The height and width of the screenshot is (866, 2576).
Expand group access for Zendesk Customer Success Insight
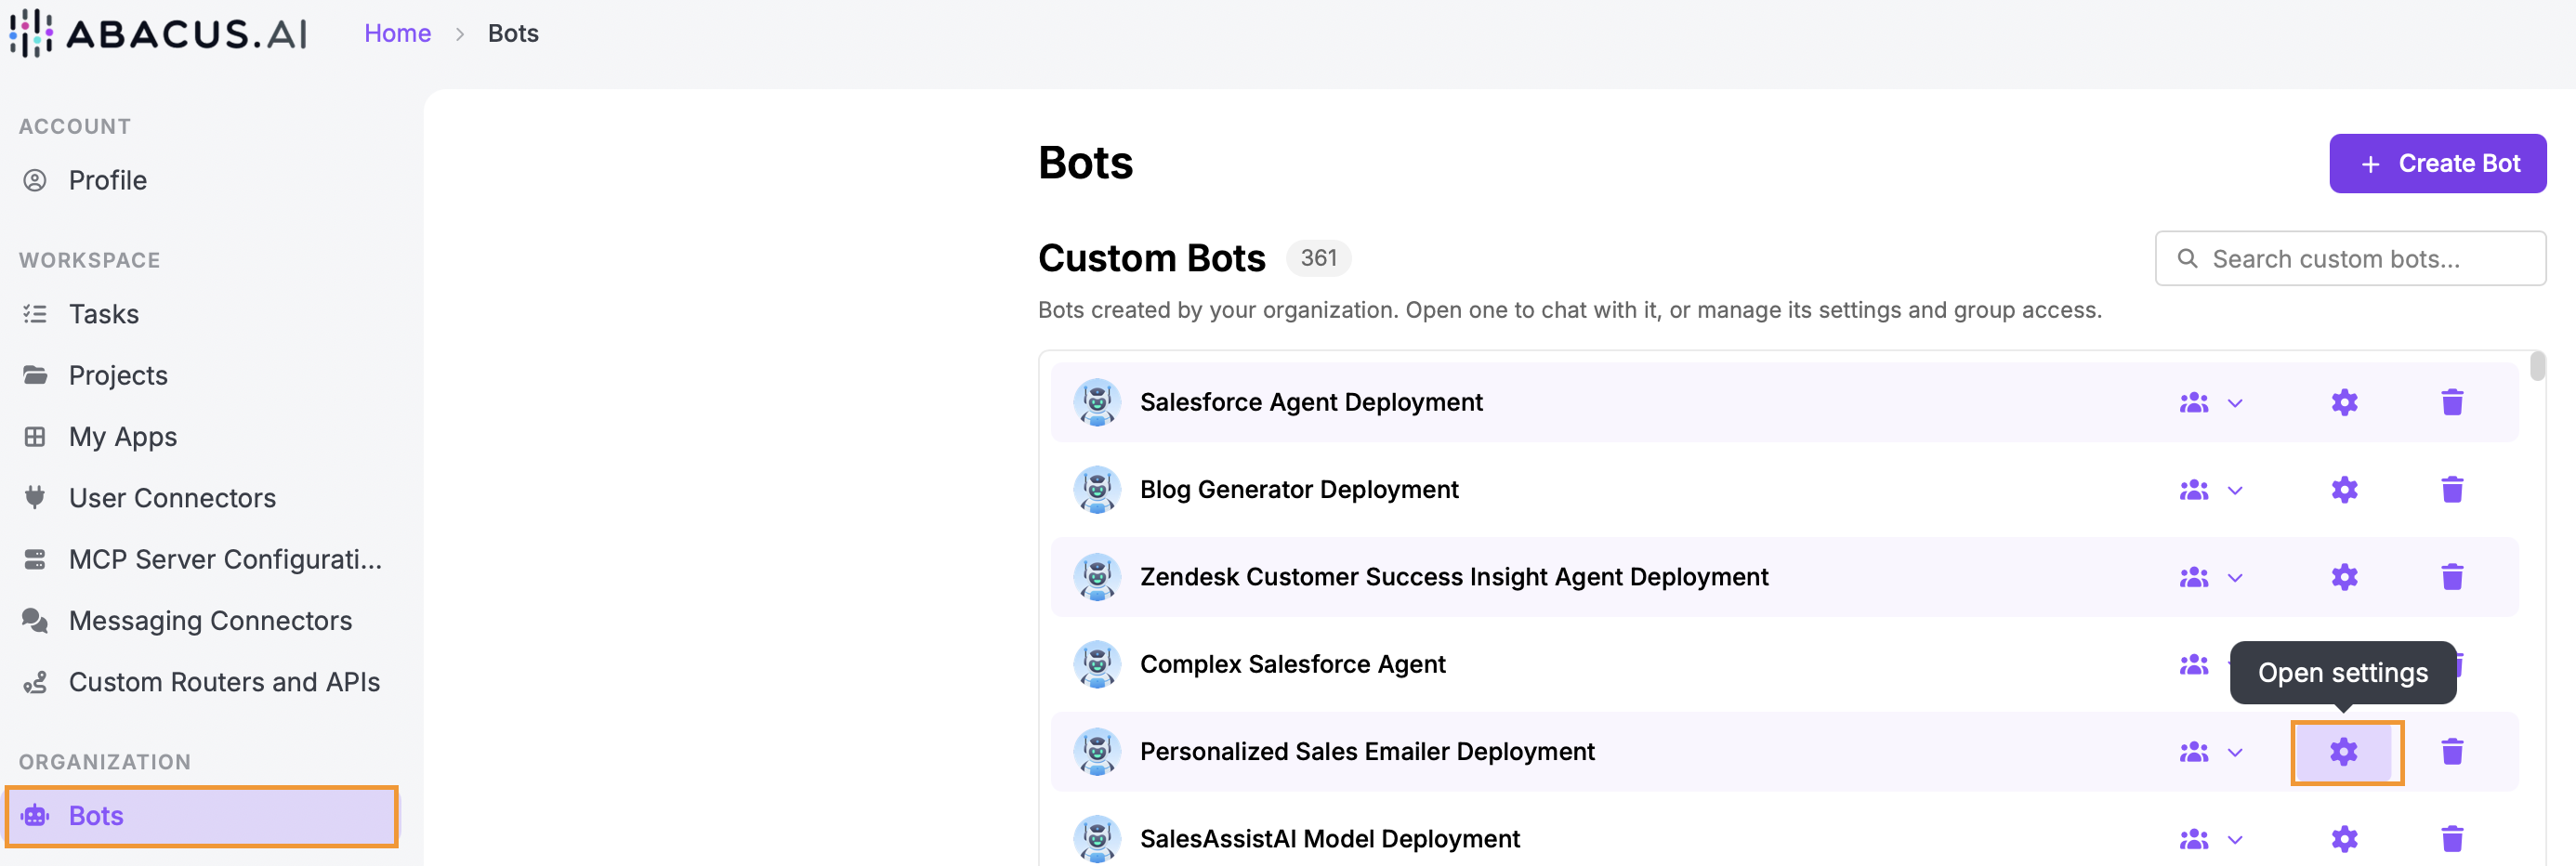click(x=2211, y=577)
